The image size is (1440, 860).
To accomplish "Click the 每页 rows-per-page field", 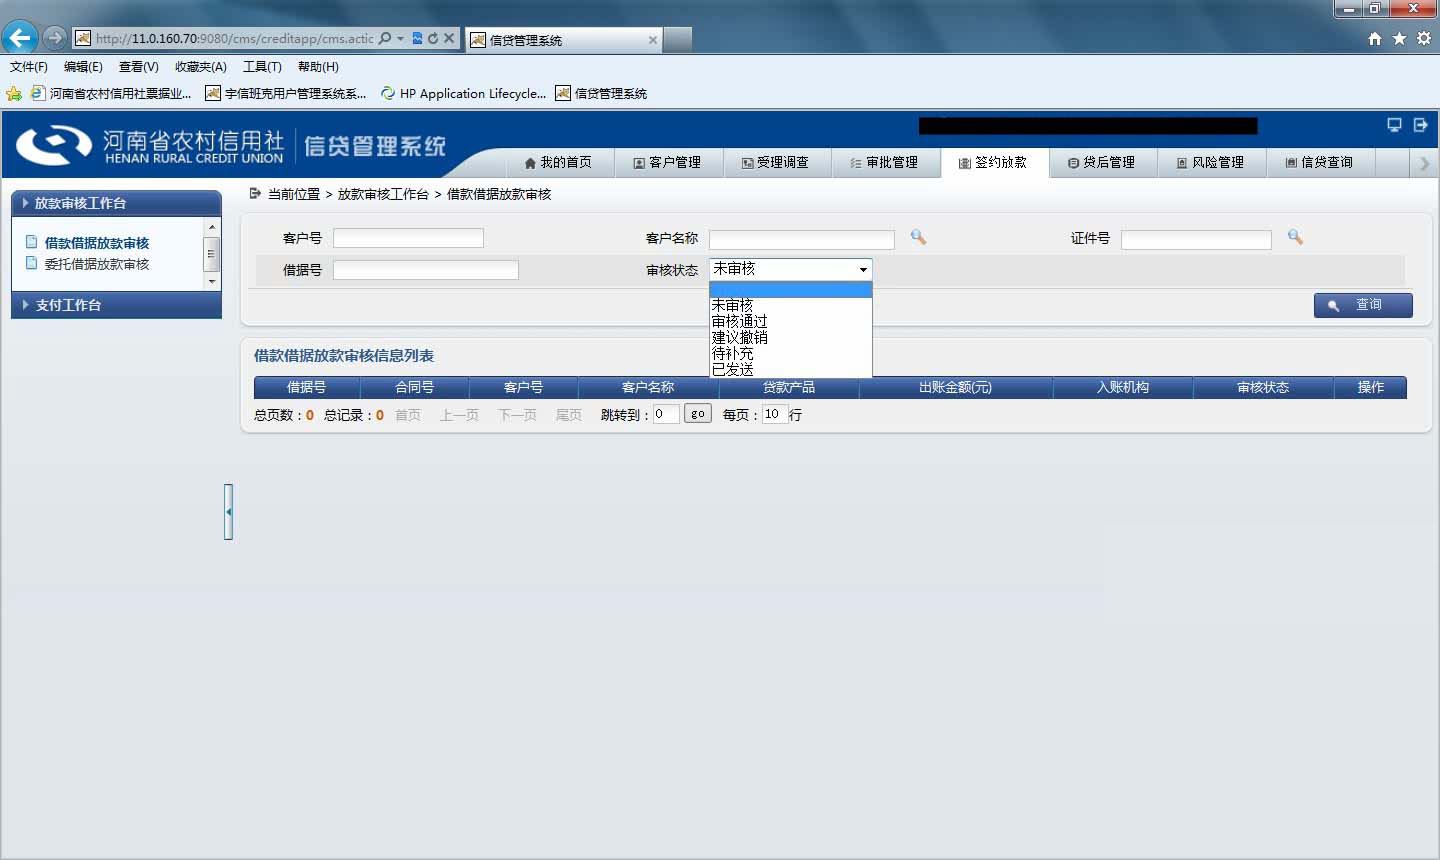I will click(x=775, y=414).
